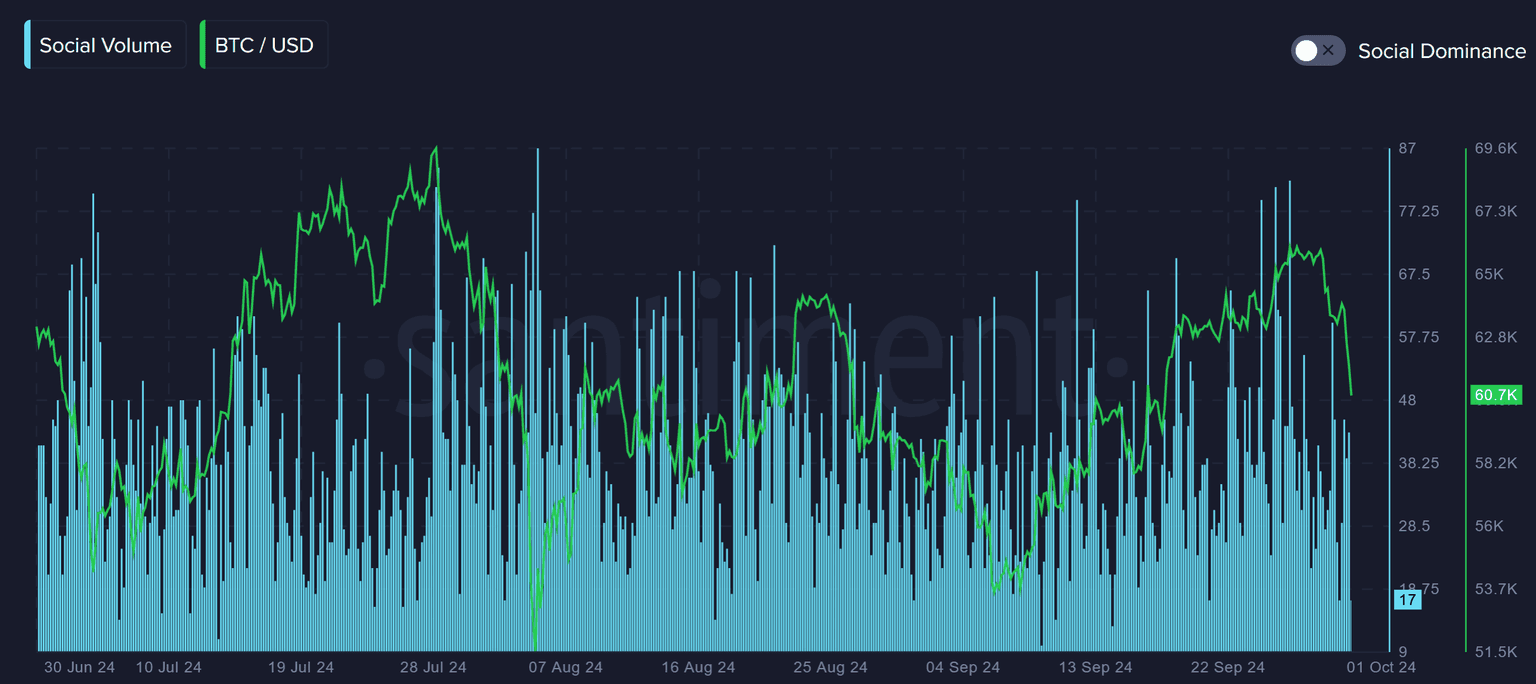1536x684 pixels.
Task: Click the Social Dominance label text
Action: point(1441,51)
